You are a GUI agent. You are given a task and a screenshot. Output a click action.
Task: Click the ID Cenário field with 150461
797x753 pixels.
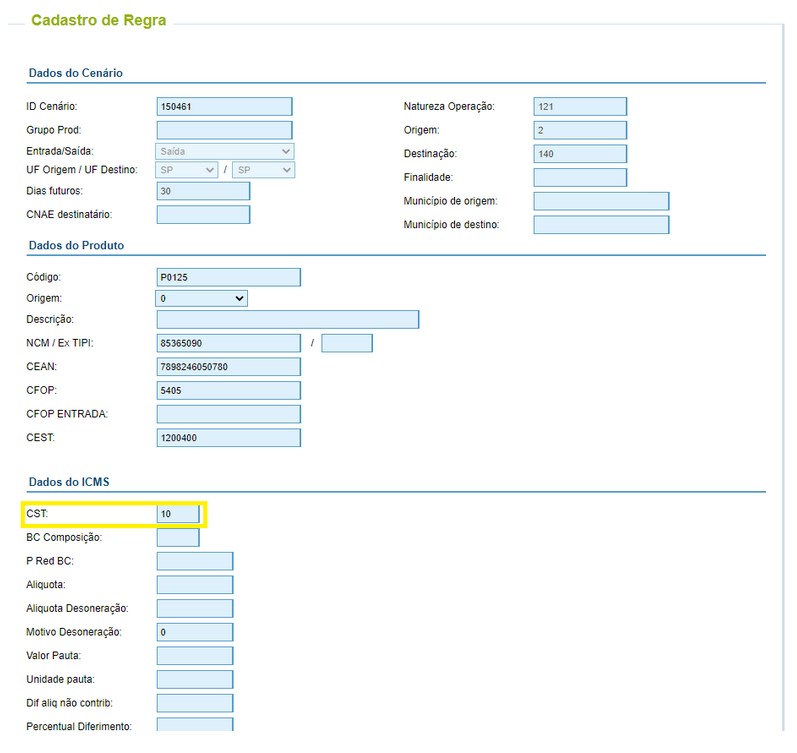224,107
